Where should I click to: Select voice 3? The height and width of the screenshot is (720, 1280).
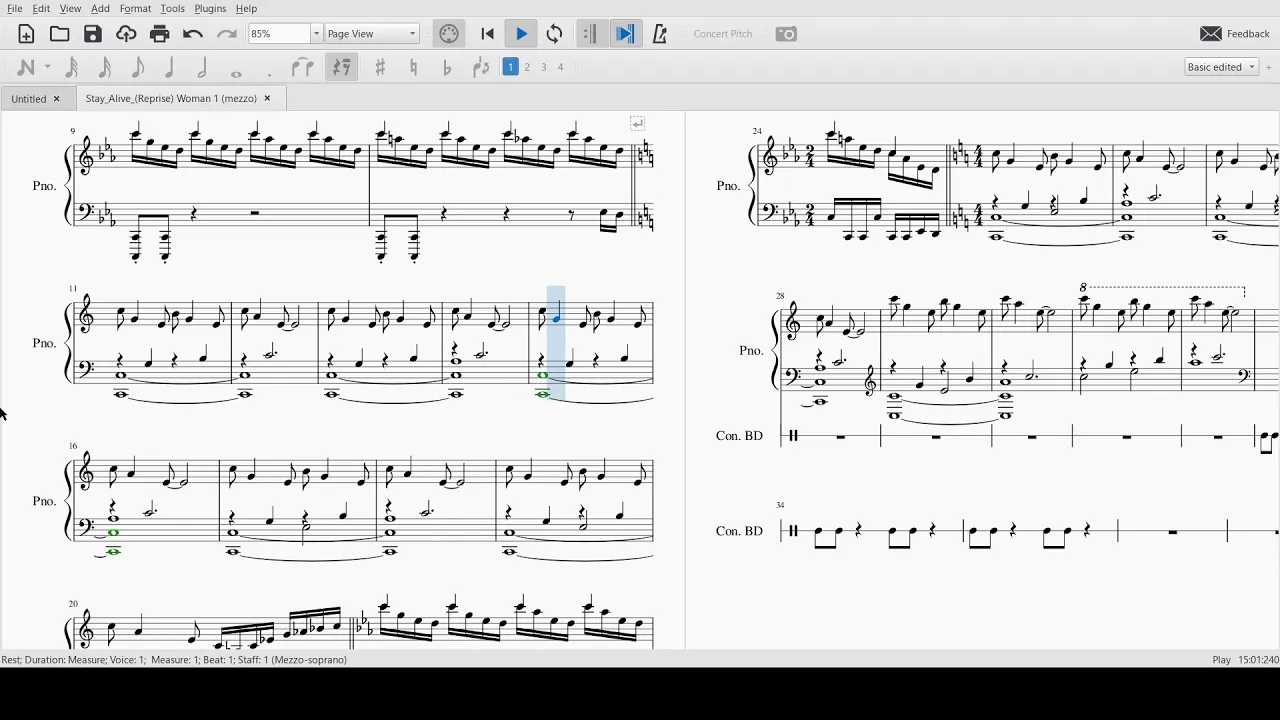544,67
